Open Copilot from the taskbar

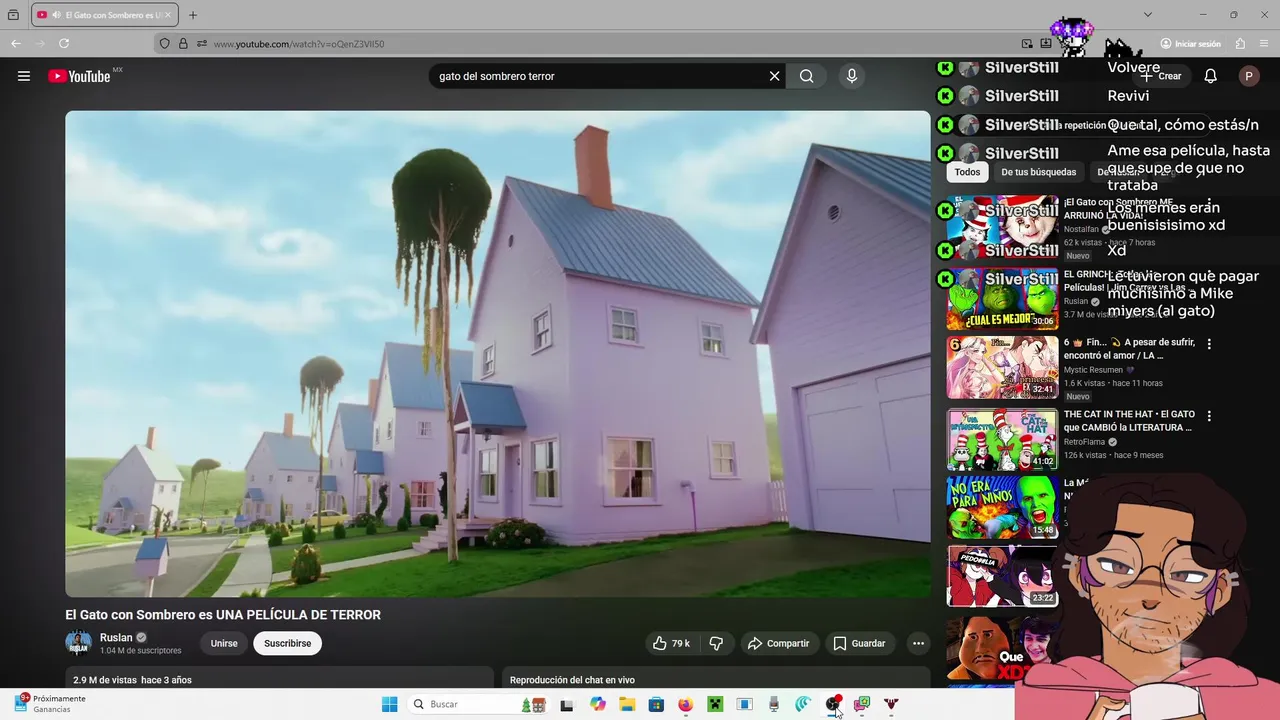(598, 704)
